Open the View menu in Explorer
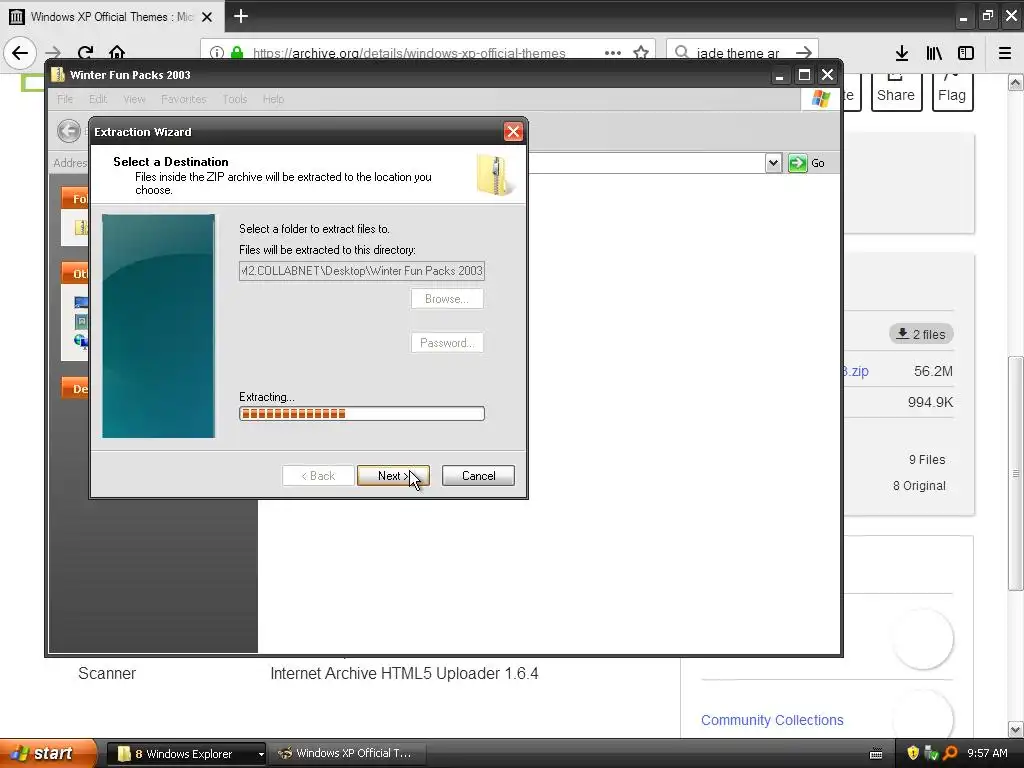The width and height of the screenshot is (1024, 768). tap(135, 99)
